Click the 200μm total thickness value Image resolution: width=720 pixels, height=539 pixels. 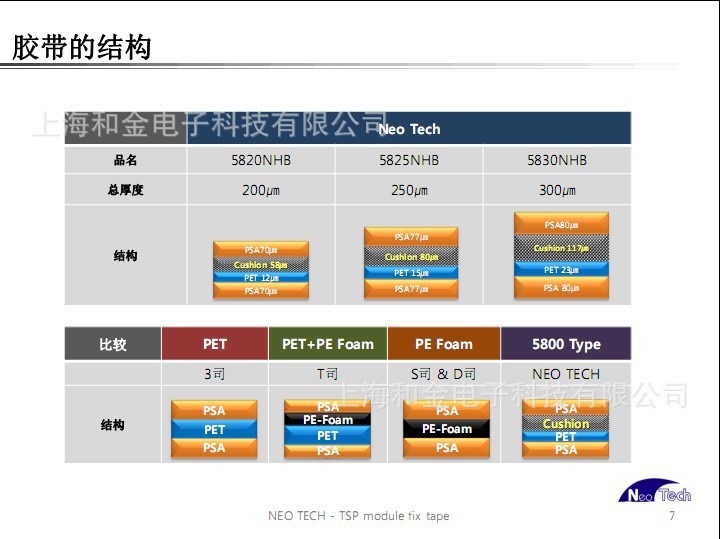260,190
